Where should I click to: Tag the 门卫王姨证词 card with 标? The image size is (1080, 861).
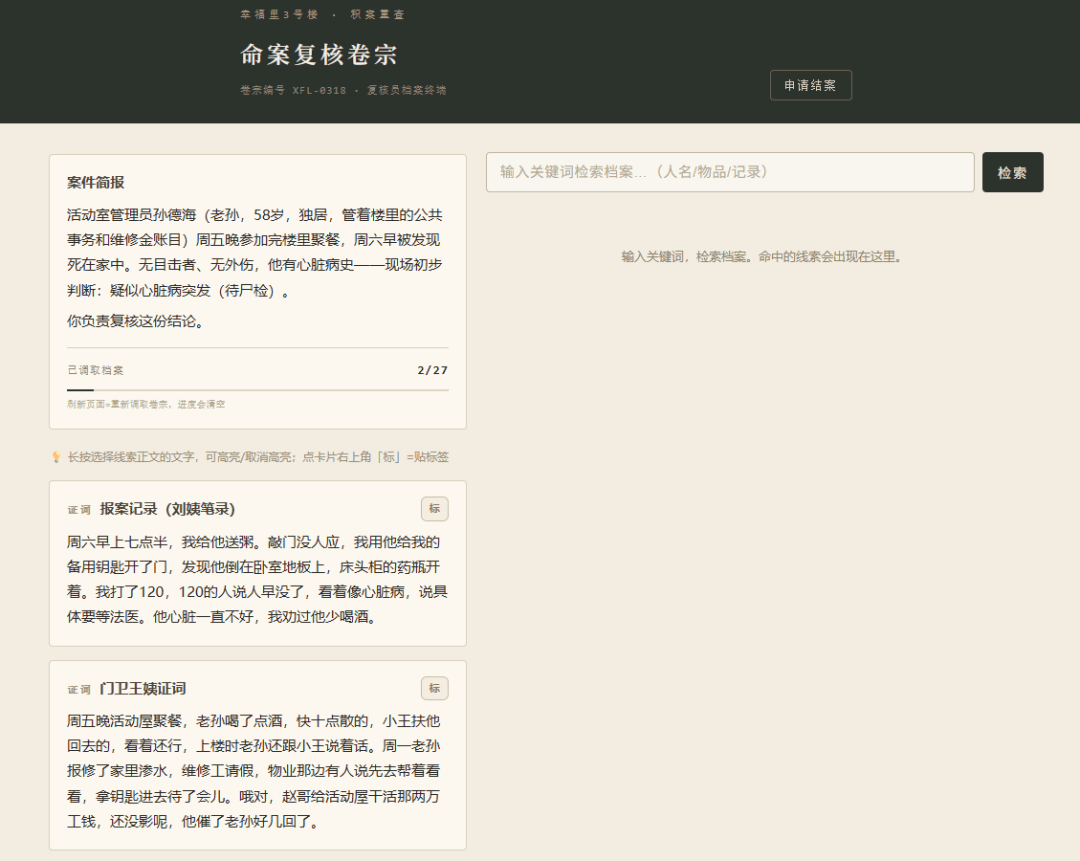coord(435,688)
